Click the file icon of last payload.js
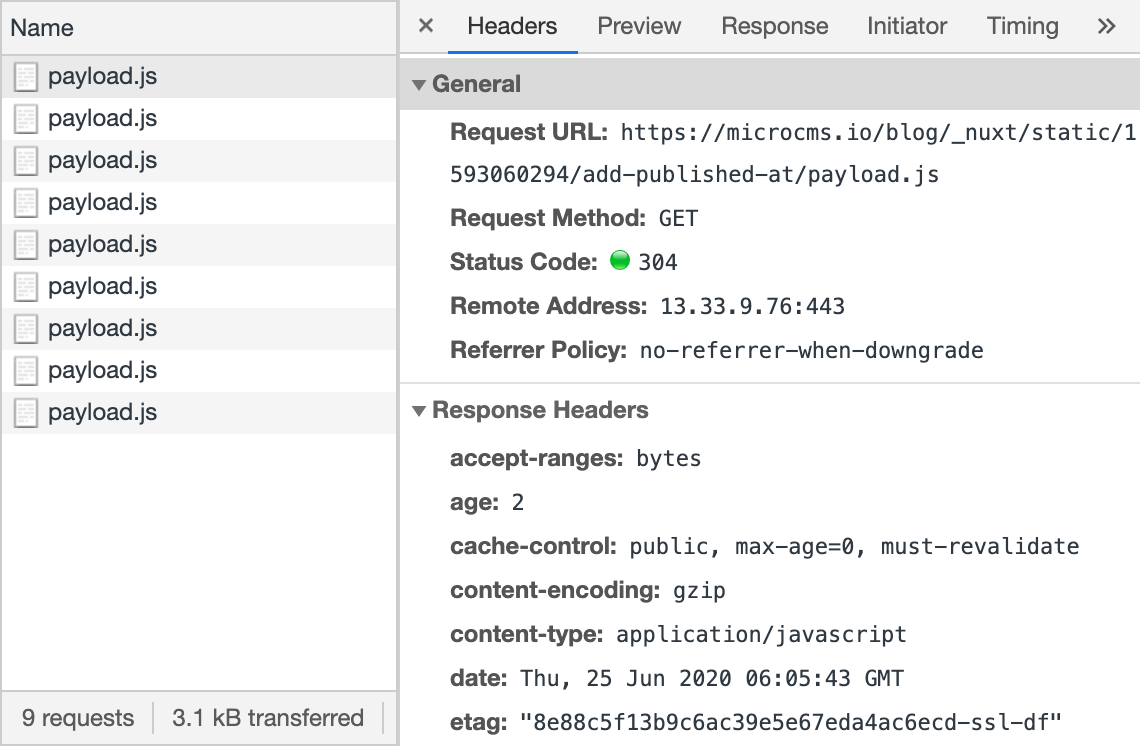The height and width of the screenshot is (746, 1140). point(26,413)
